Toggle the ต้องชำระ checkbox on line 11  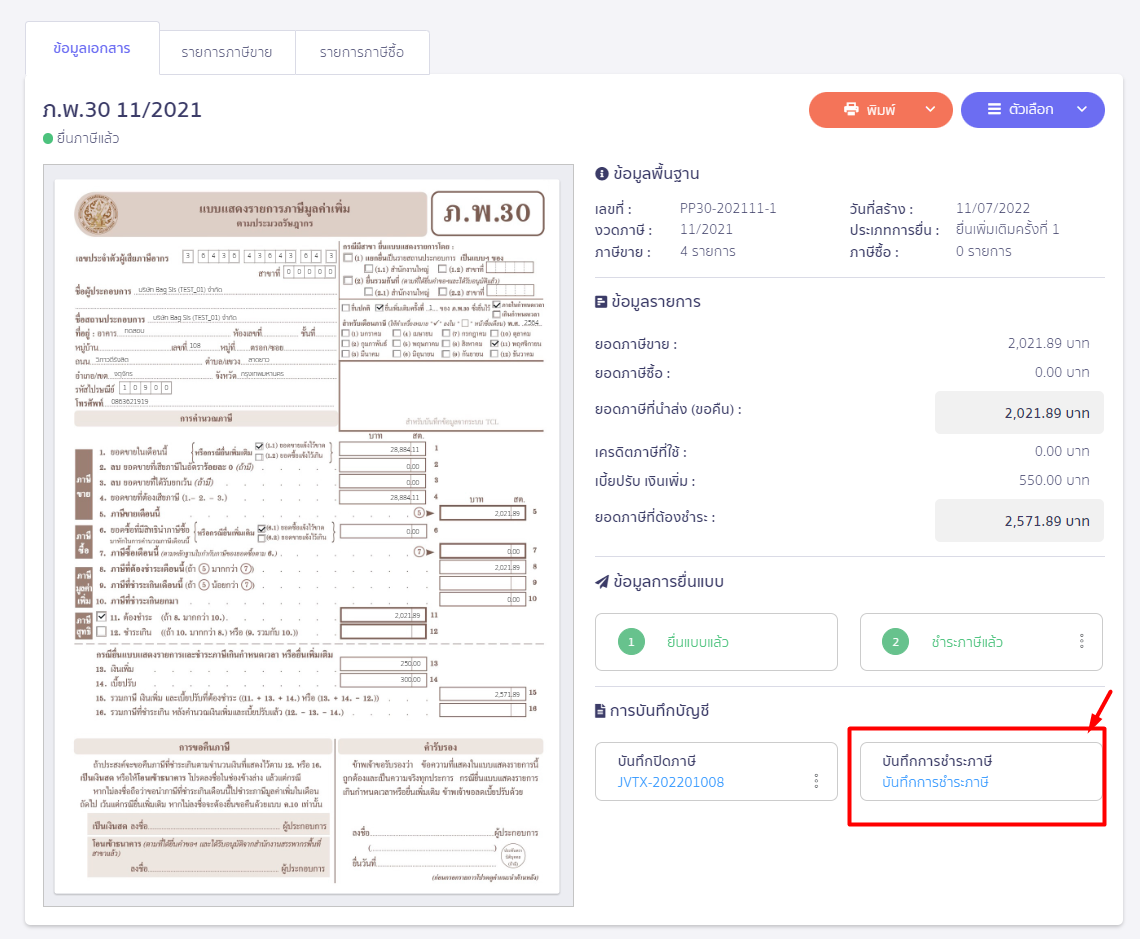(x=101, y=616)
